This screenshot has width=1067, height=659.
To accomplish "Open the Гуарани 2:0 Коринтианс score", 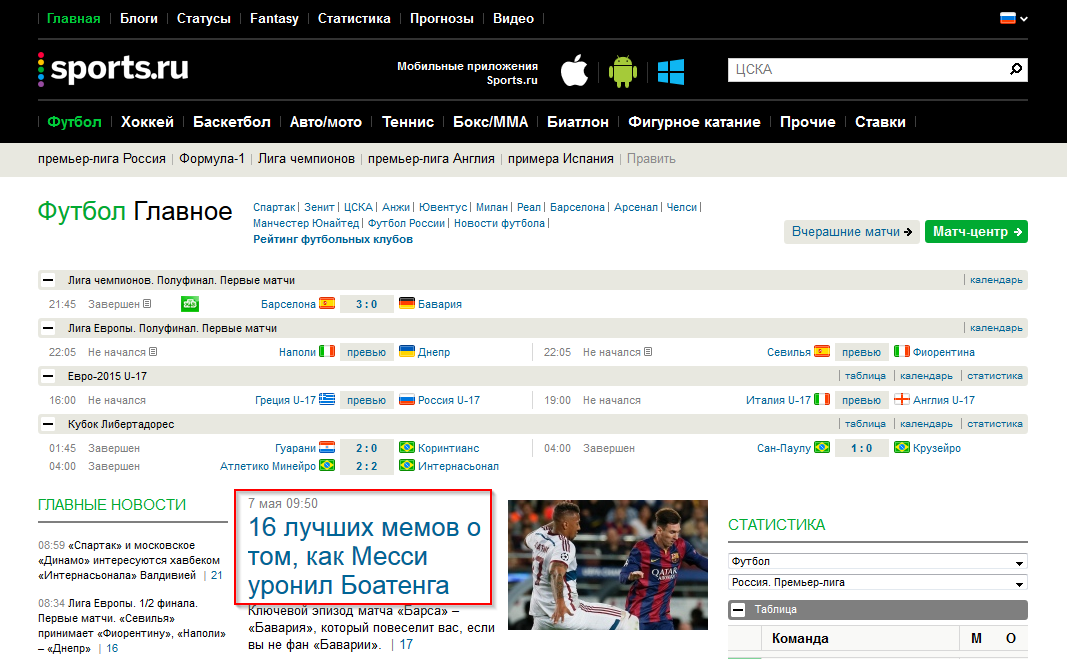I will tap(367, 448).
